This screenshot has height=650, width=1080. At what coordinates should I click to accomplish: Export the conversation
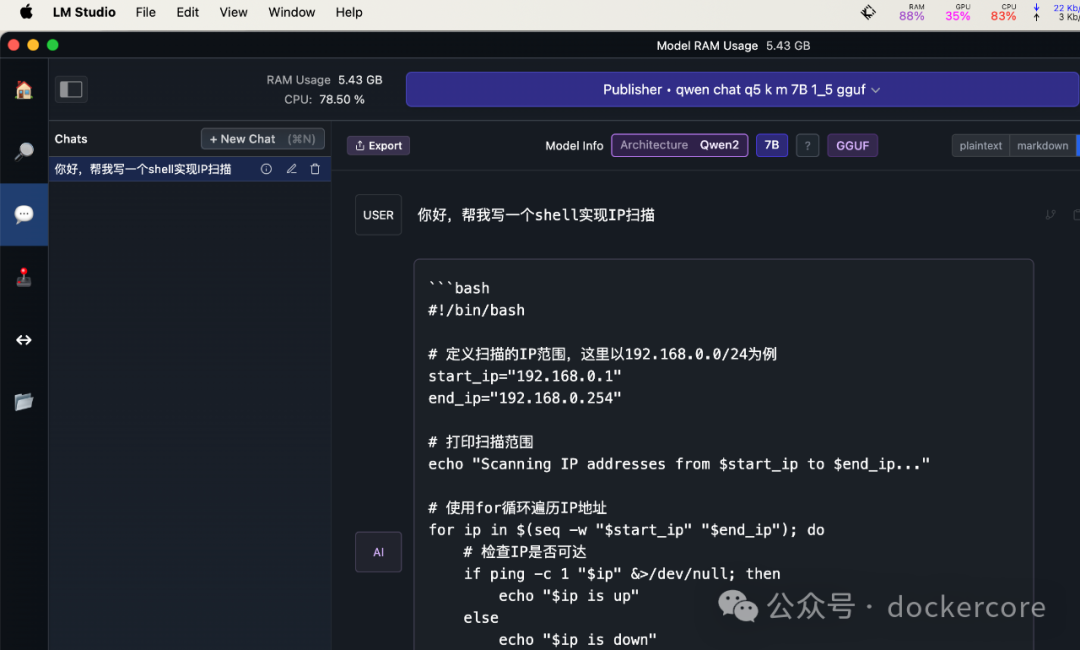coord(378,145)
